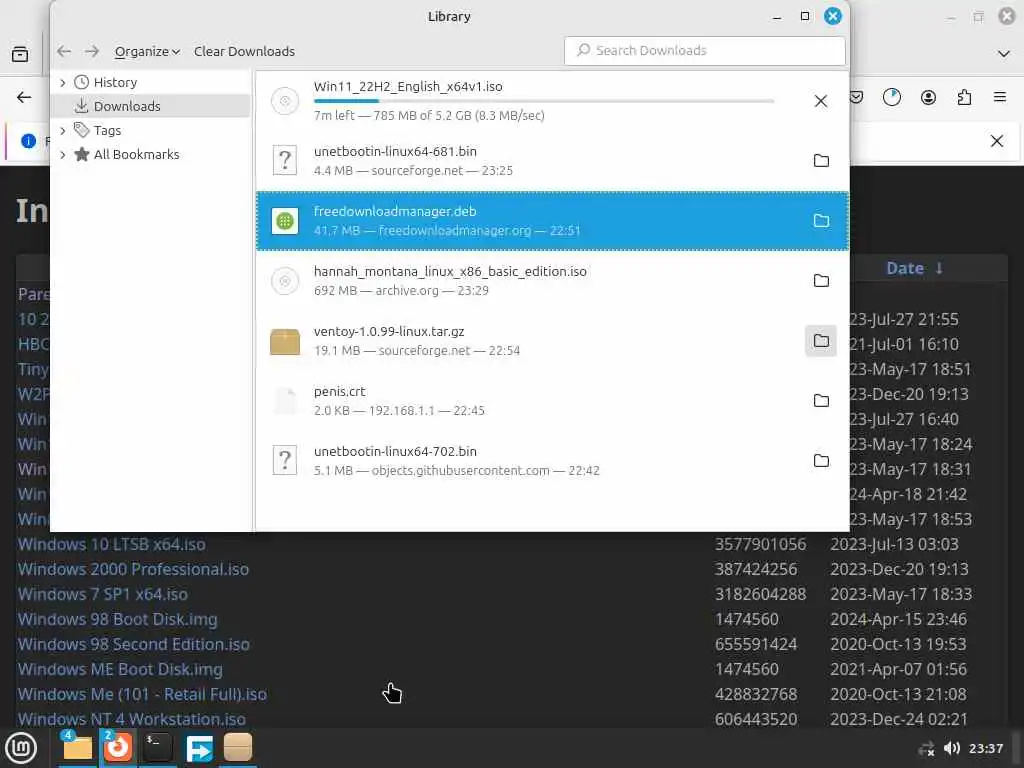Open Windows 10 LTSB x64.iso link
Image resolution: width=1024 pixels, height=768 pixels.
112,544
